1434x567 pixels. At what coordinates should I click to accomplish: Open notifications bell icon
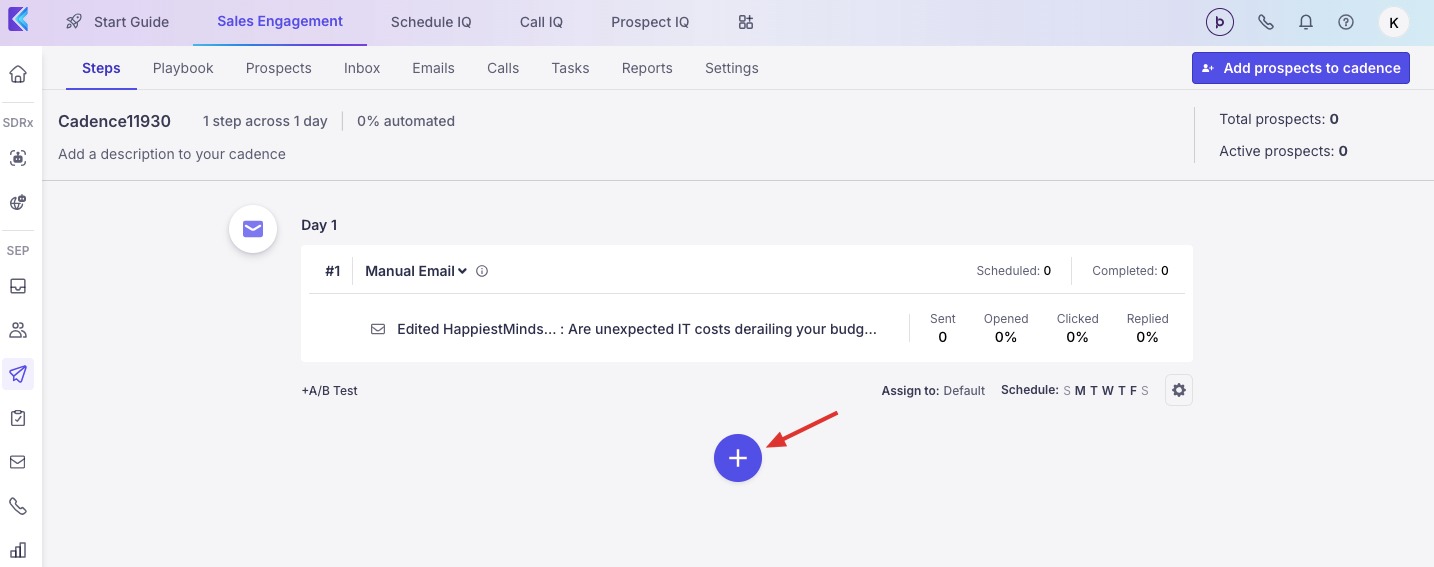[1305, 22]
